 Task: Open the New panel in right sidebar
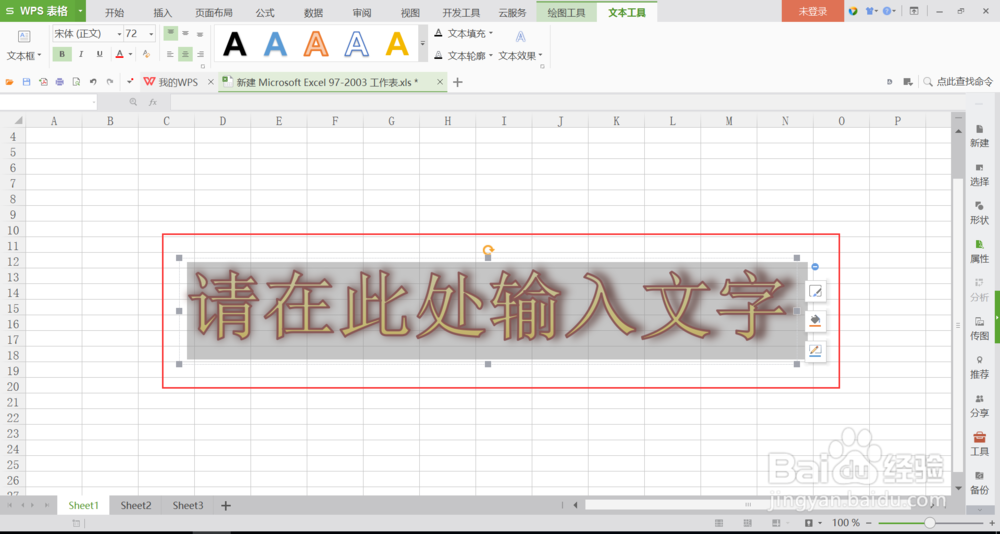[x=980, y=136]
